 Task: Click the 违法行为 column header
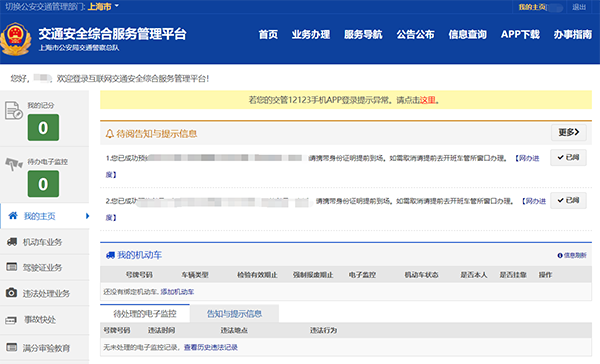coord(323,330)
